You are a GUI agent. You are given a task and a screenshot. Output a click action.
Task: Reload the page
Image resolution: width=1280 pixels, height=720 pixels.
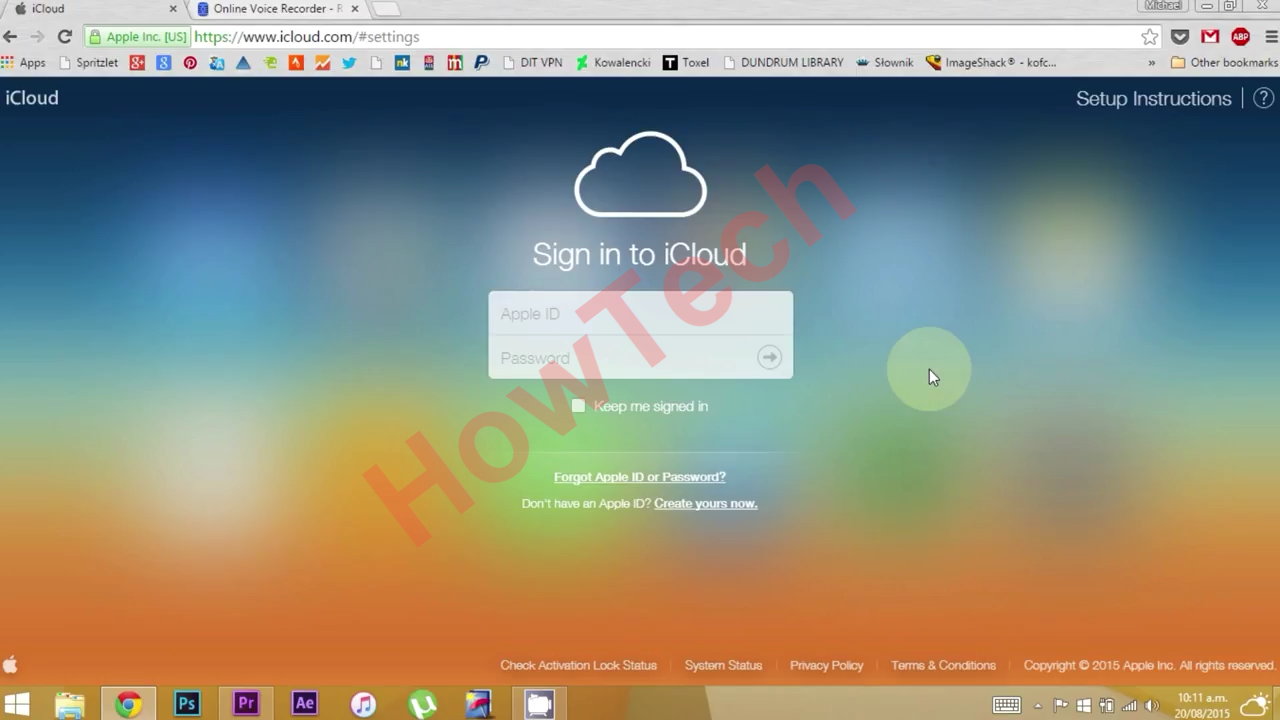[64, 37]
